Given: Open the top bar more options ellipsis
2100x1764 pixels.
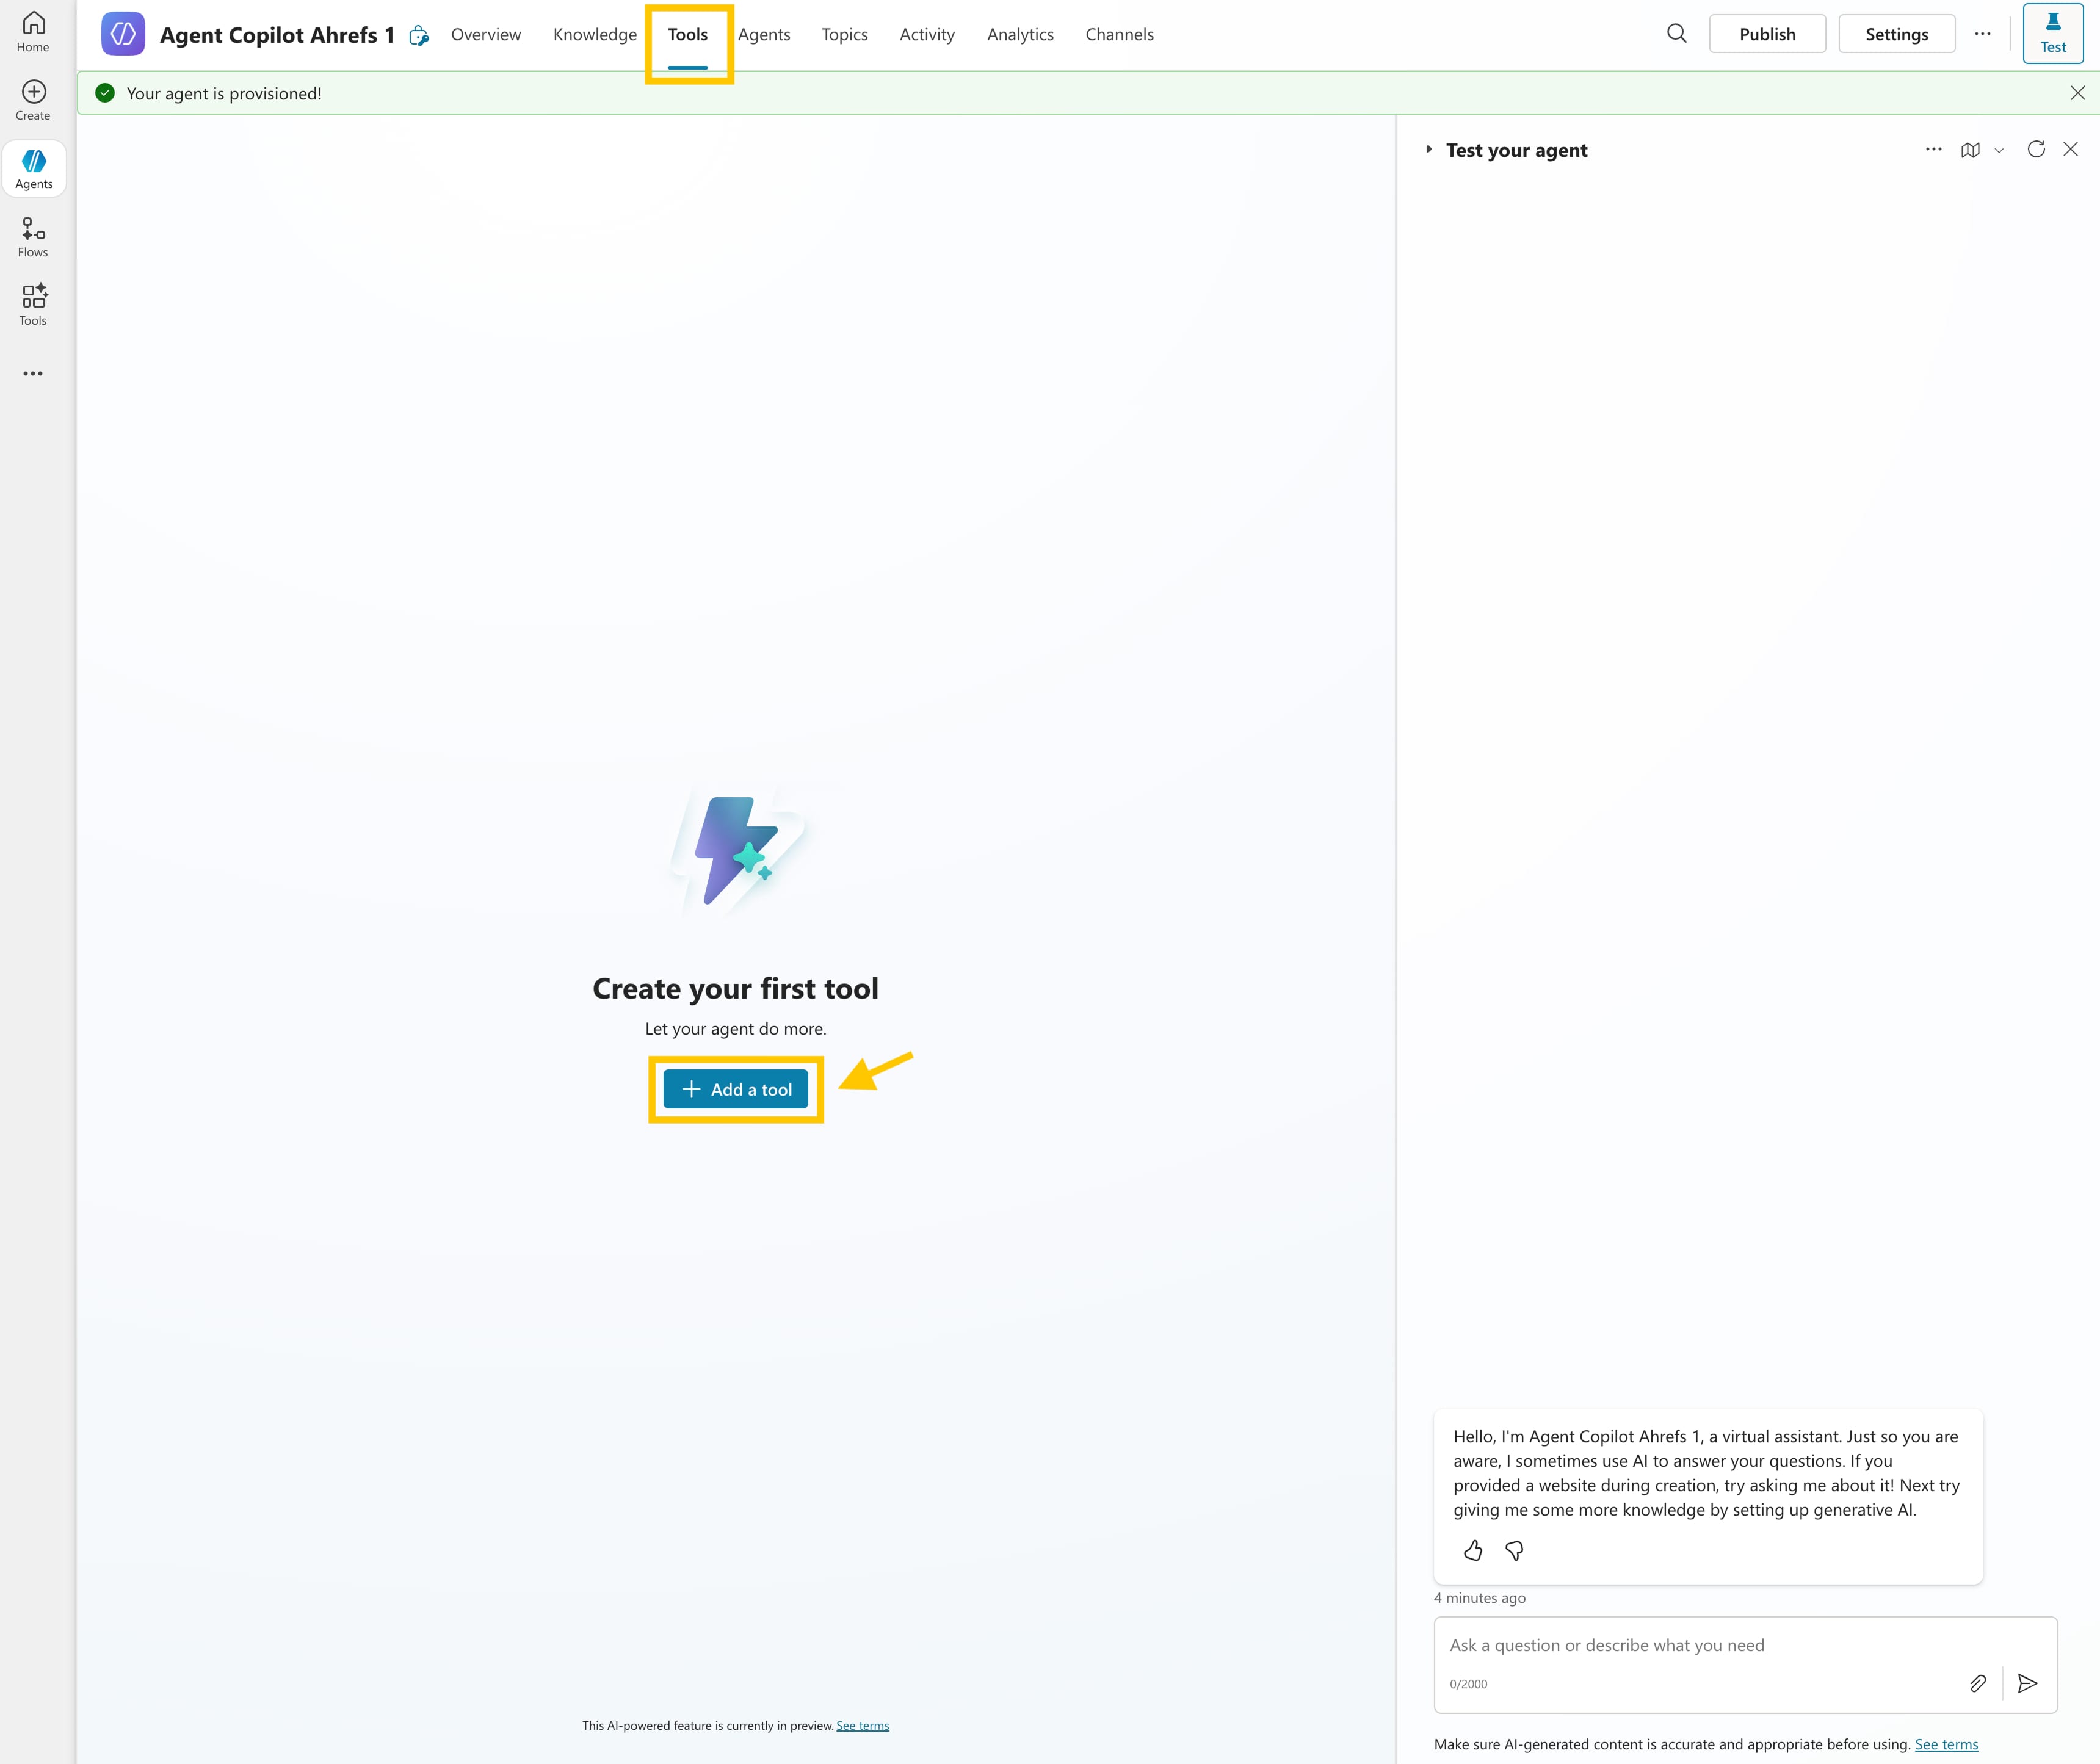Looking at the screenshot, I should [x=1982, y=34].
